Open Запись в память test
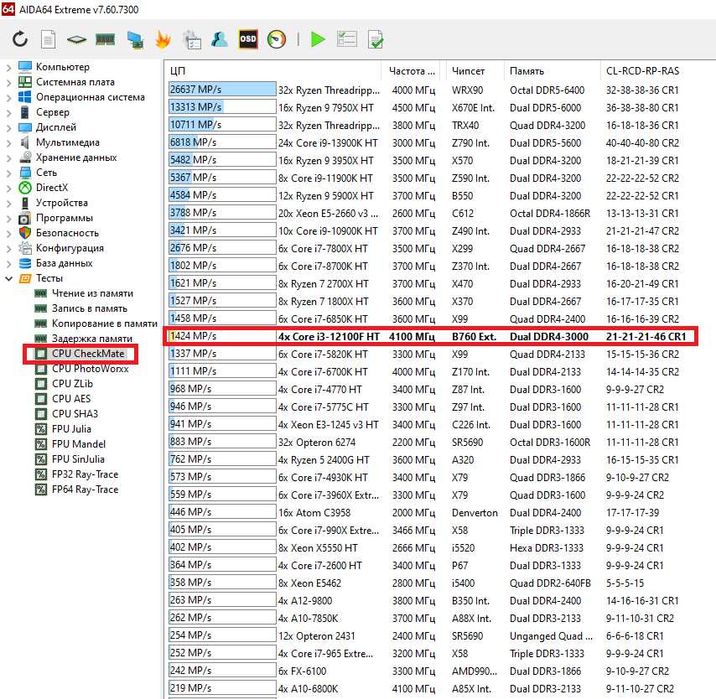716x699 pixels. tap(89, 308)
